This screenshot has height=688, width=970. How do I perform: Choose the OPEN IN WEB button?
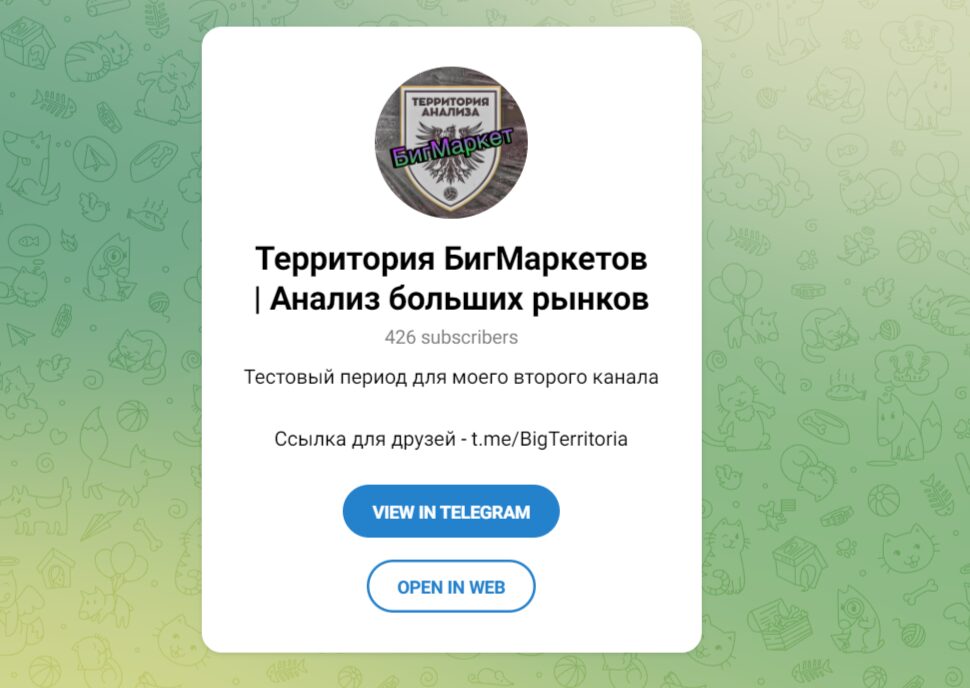pos(451,587)
